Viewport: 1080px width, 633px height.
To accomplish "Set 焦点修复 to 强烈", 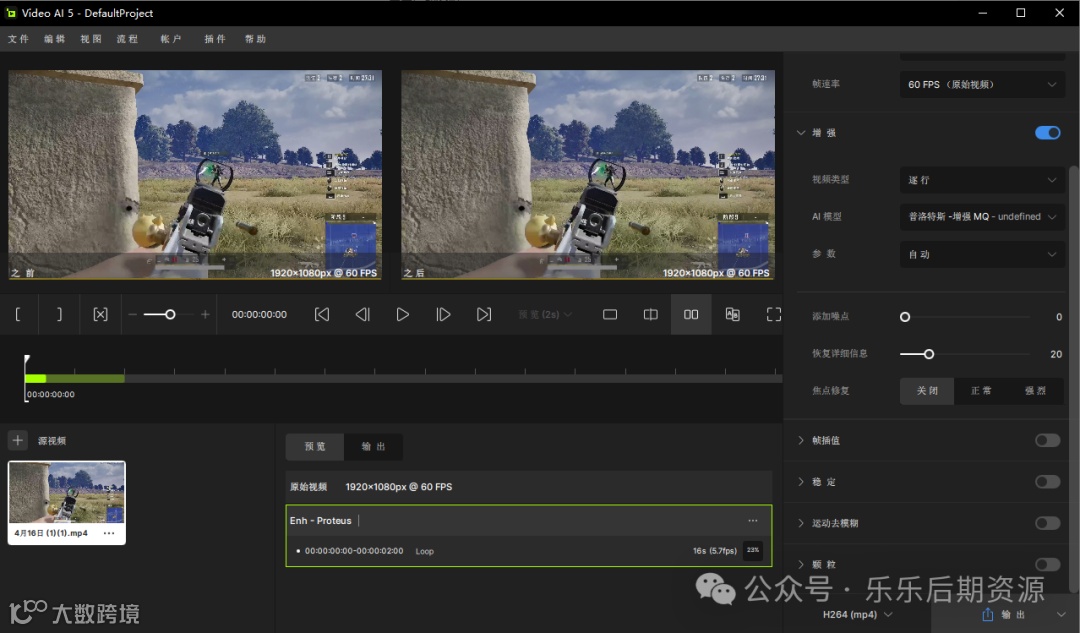I will (1035, 391).
